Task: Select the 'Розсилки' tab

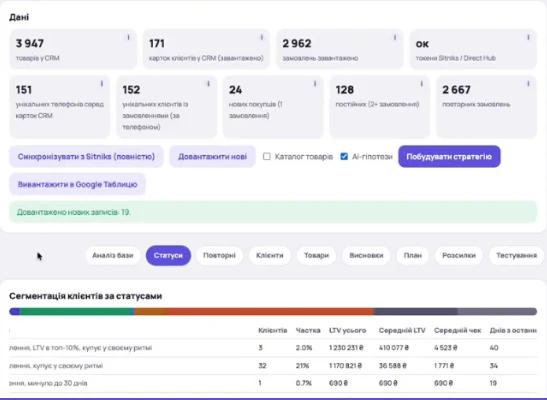Action: point(459,255)
